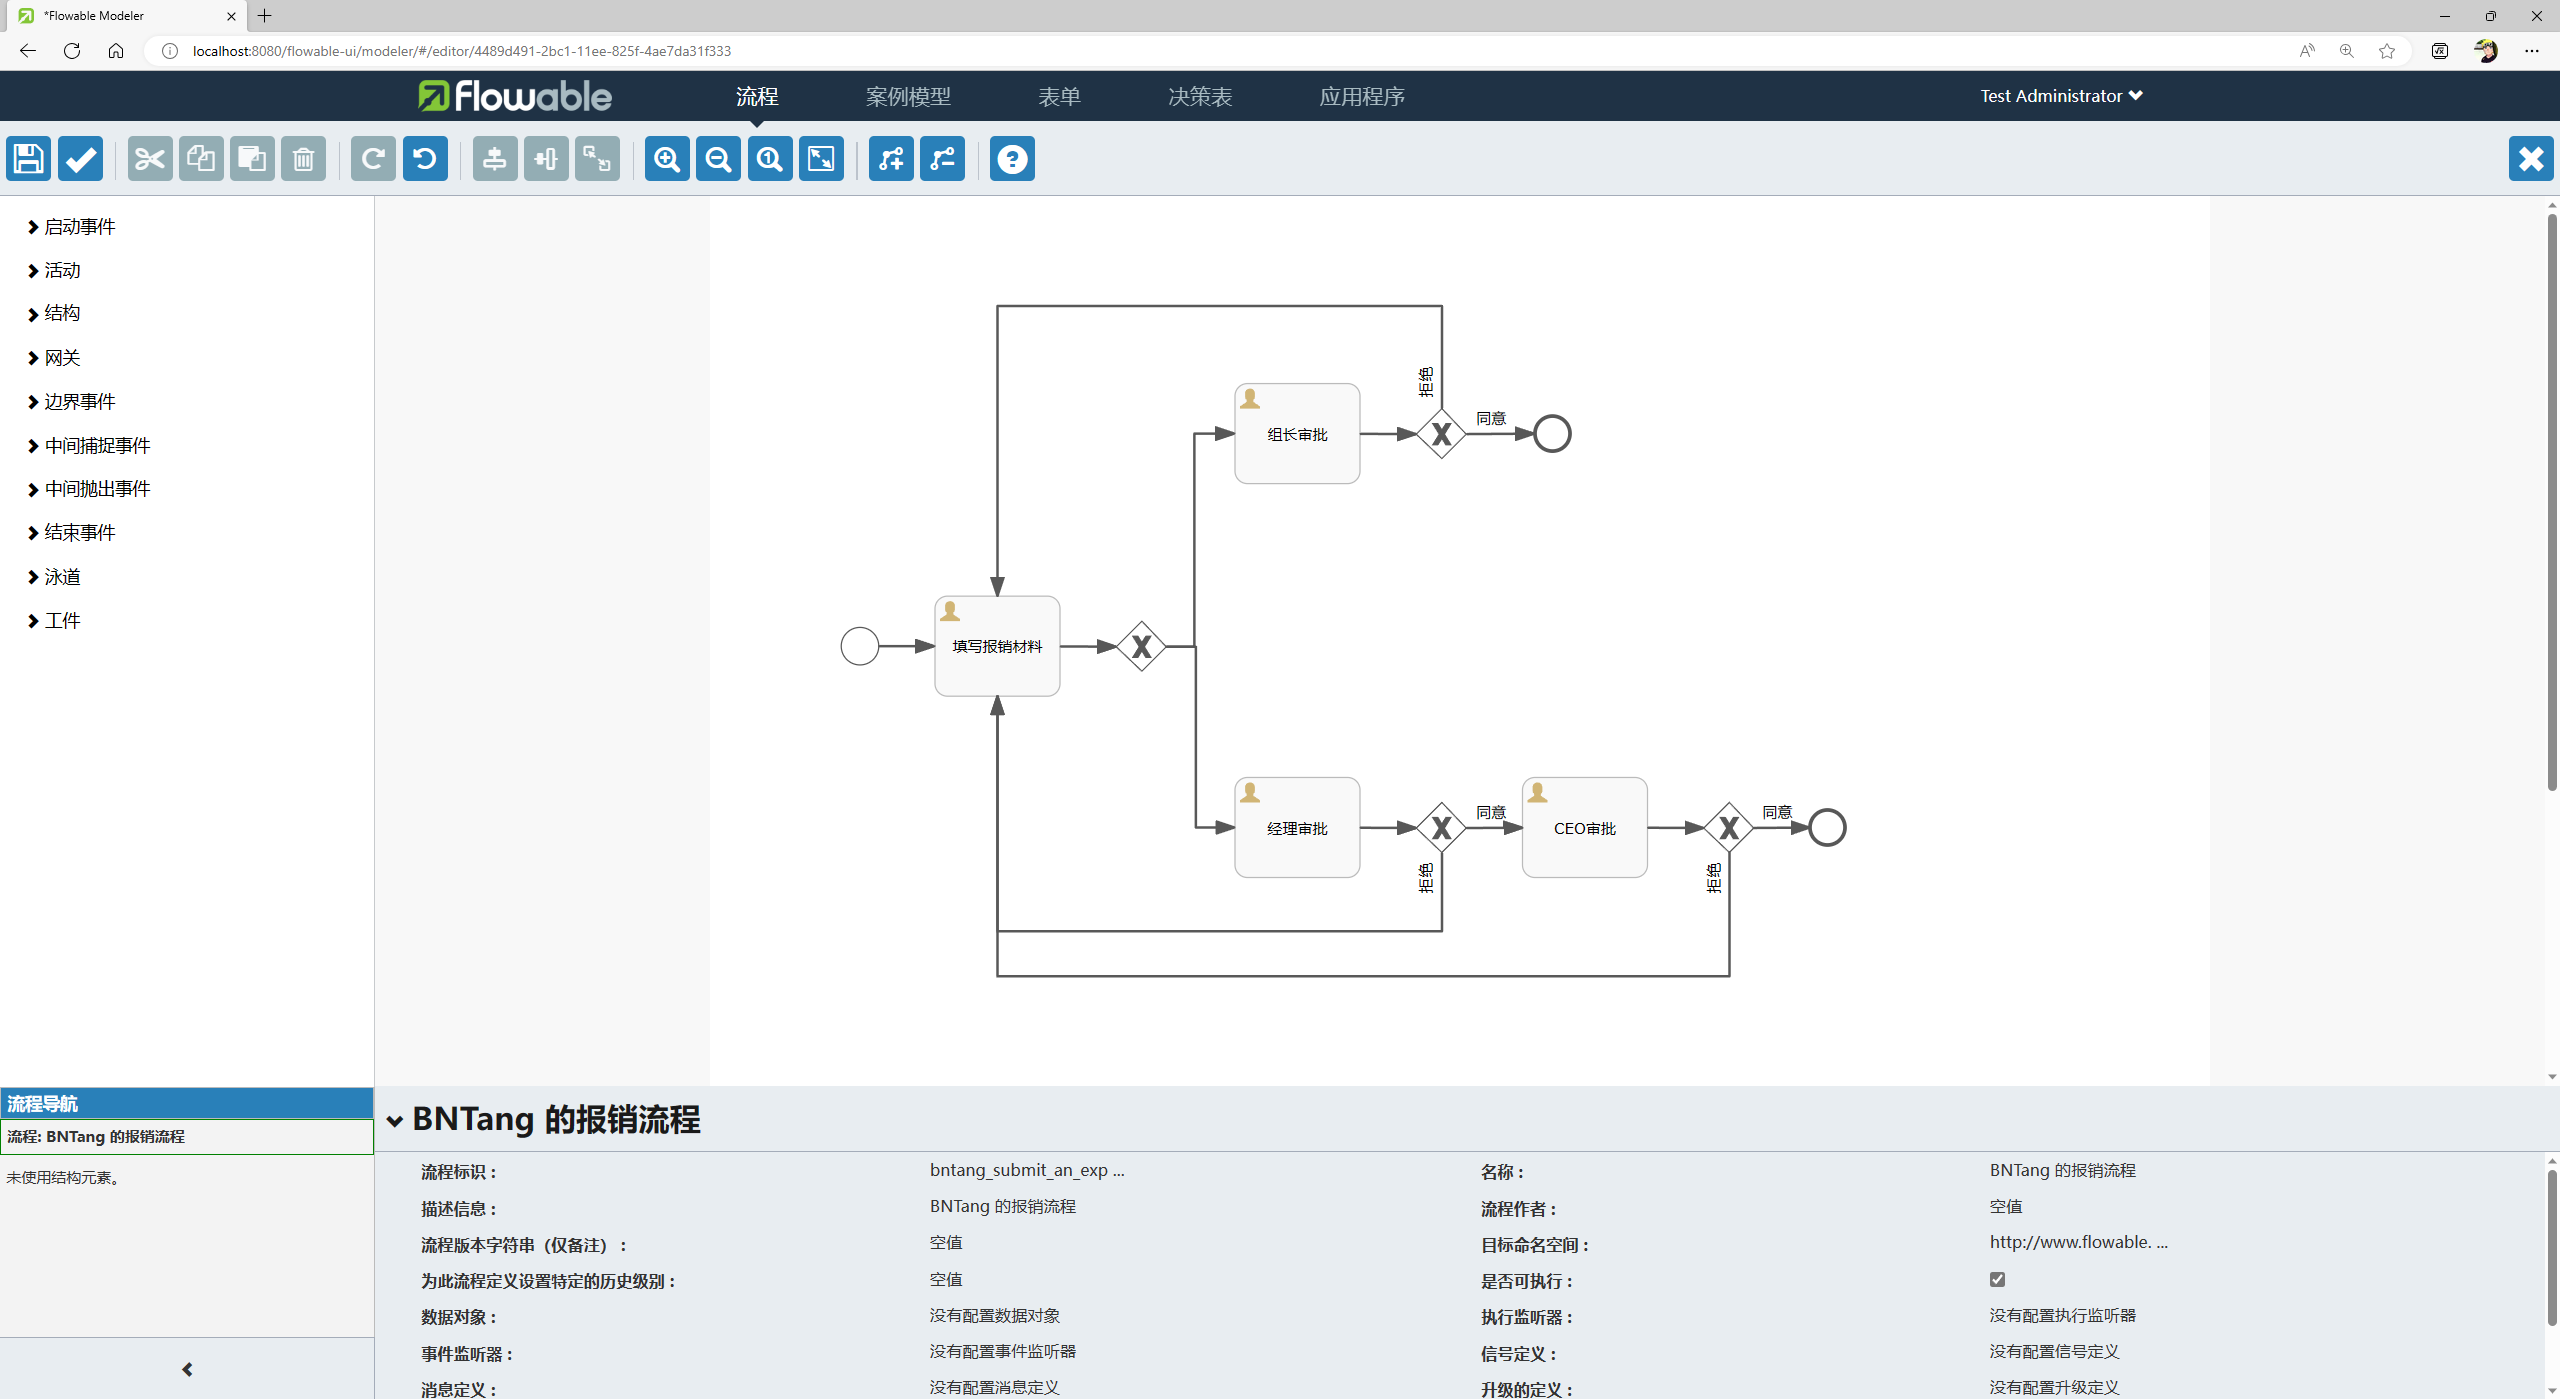
Task: Collapse the BNTang 的报销流程 properties panel
Action: [x=395, y=1121]
